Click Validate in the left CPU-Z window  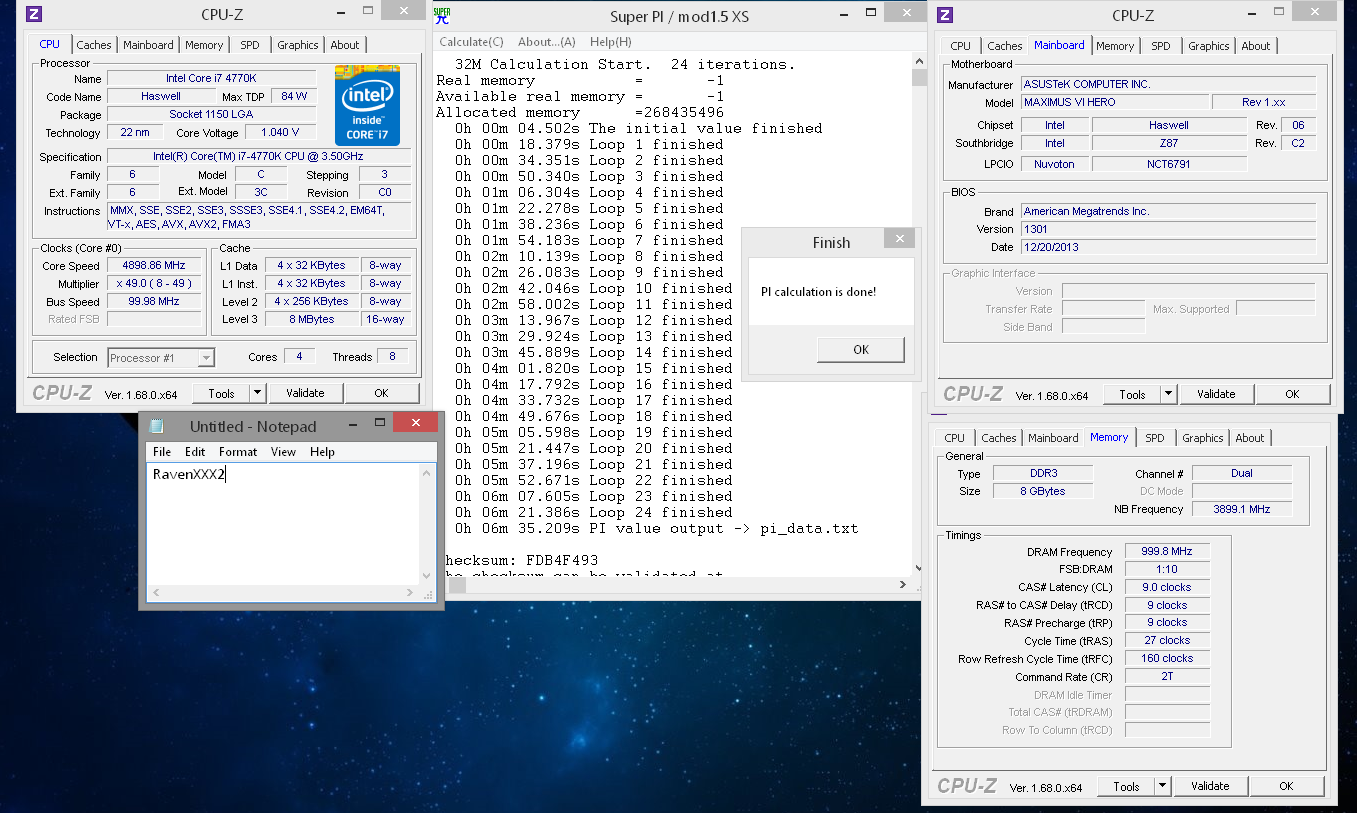click(305, 393)
